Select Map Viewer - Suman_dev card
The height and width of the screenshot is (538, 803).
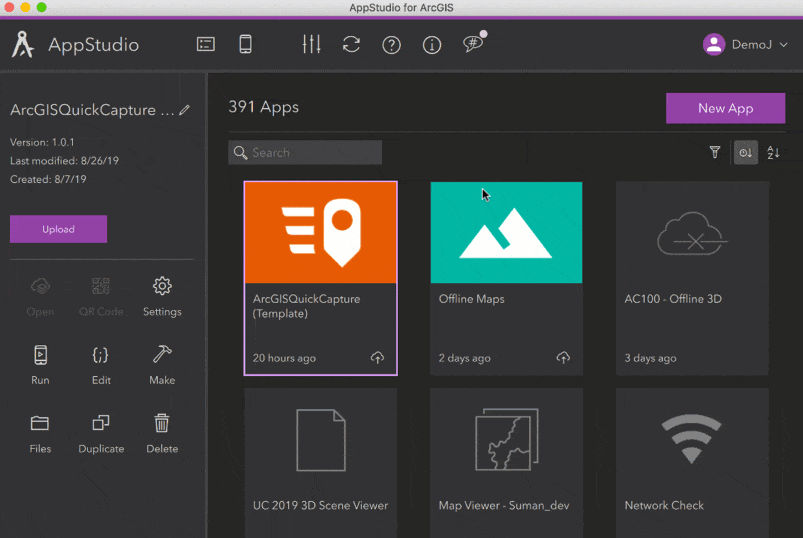pyautogui.click(x=506, y=463)
